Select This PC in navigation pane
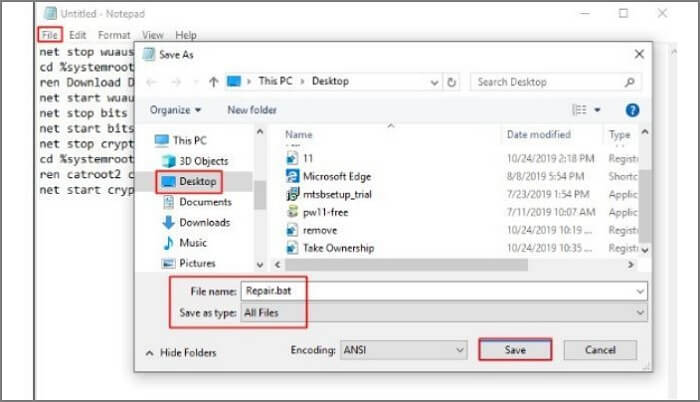Viewport: 700px width, 402px height. (x=180, y=140)
